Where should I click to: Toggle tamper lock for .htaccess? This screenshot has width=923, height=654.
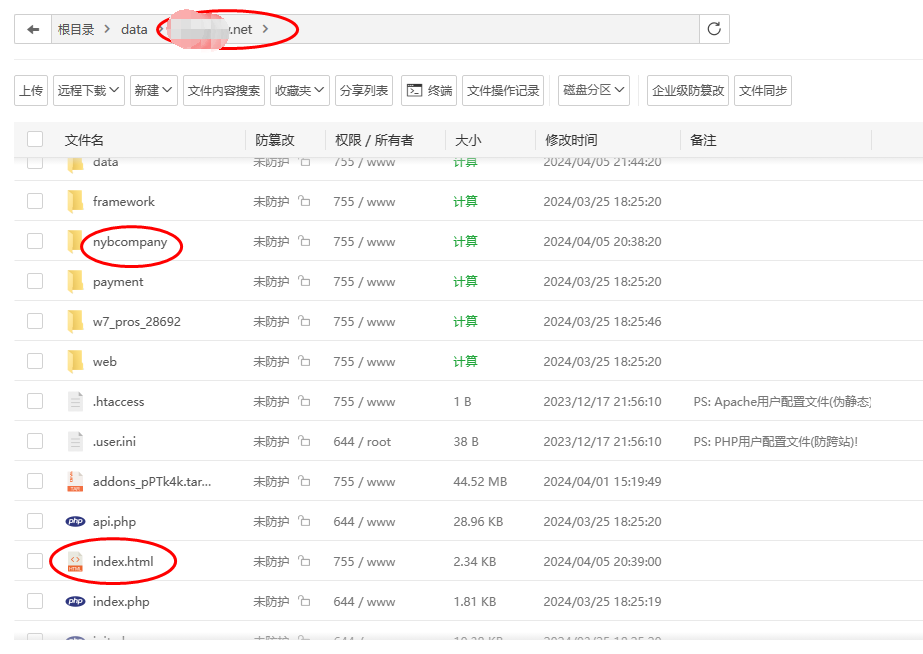click(x=304, y=401)
